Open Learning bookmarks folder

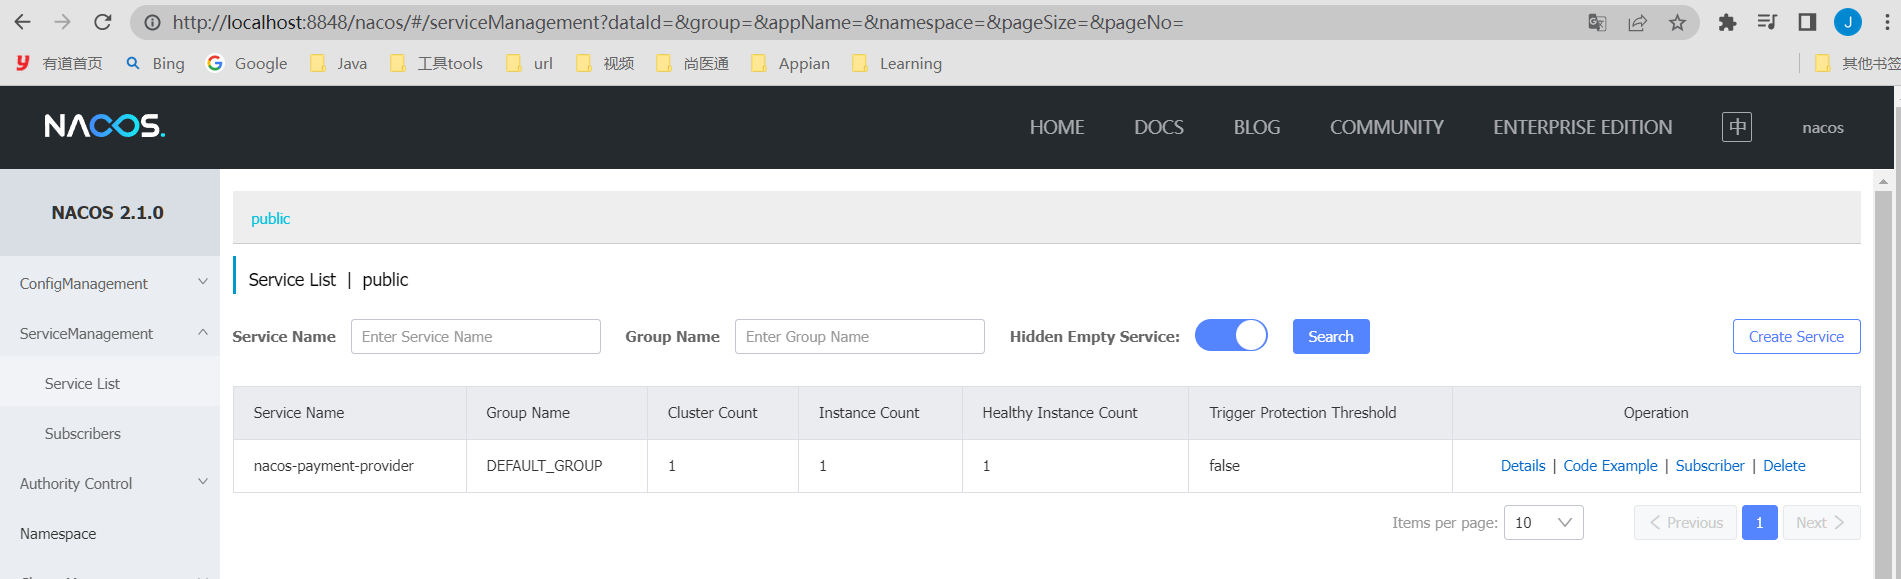(x=897, y=63)
